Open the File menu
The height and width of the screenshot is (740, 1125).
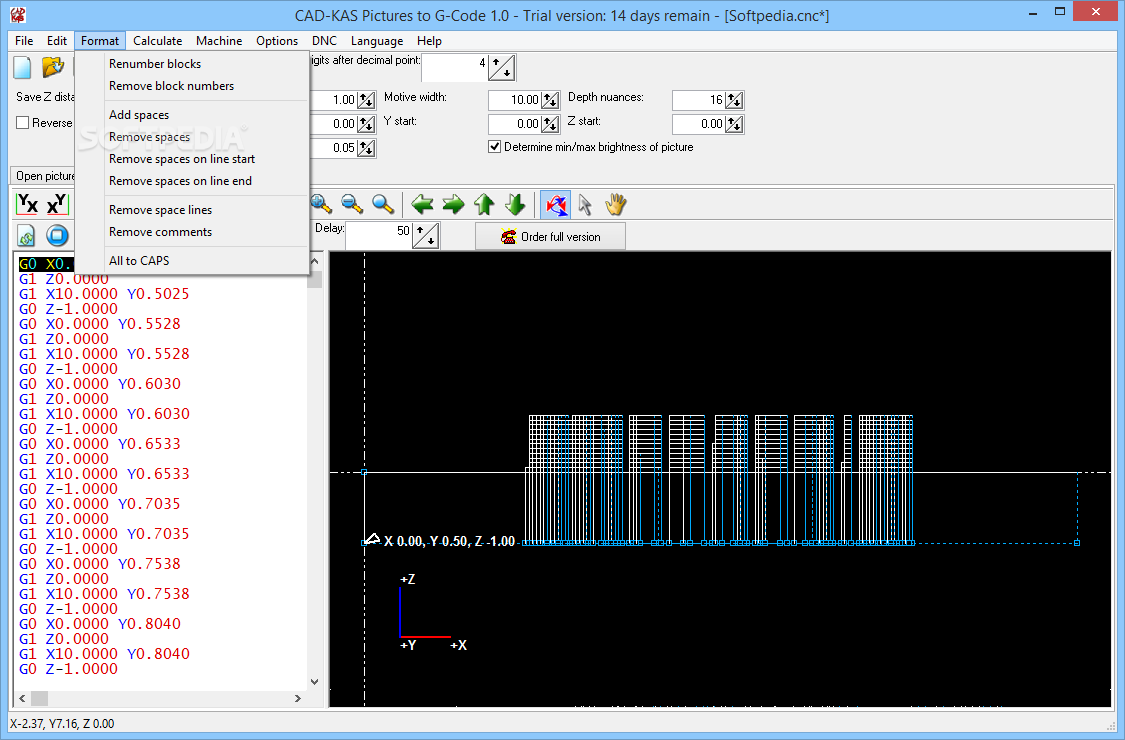tap(24, 41)
